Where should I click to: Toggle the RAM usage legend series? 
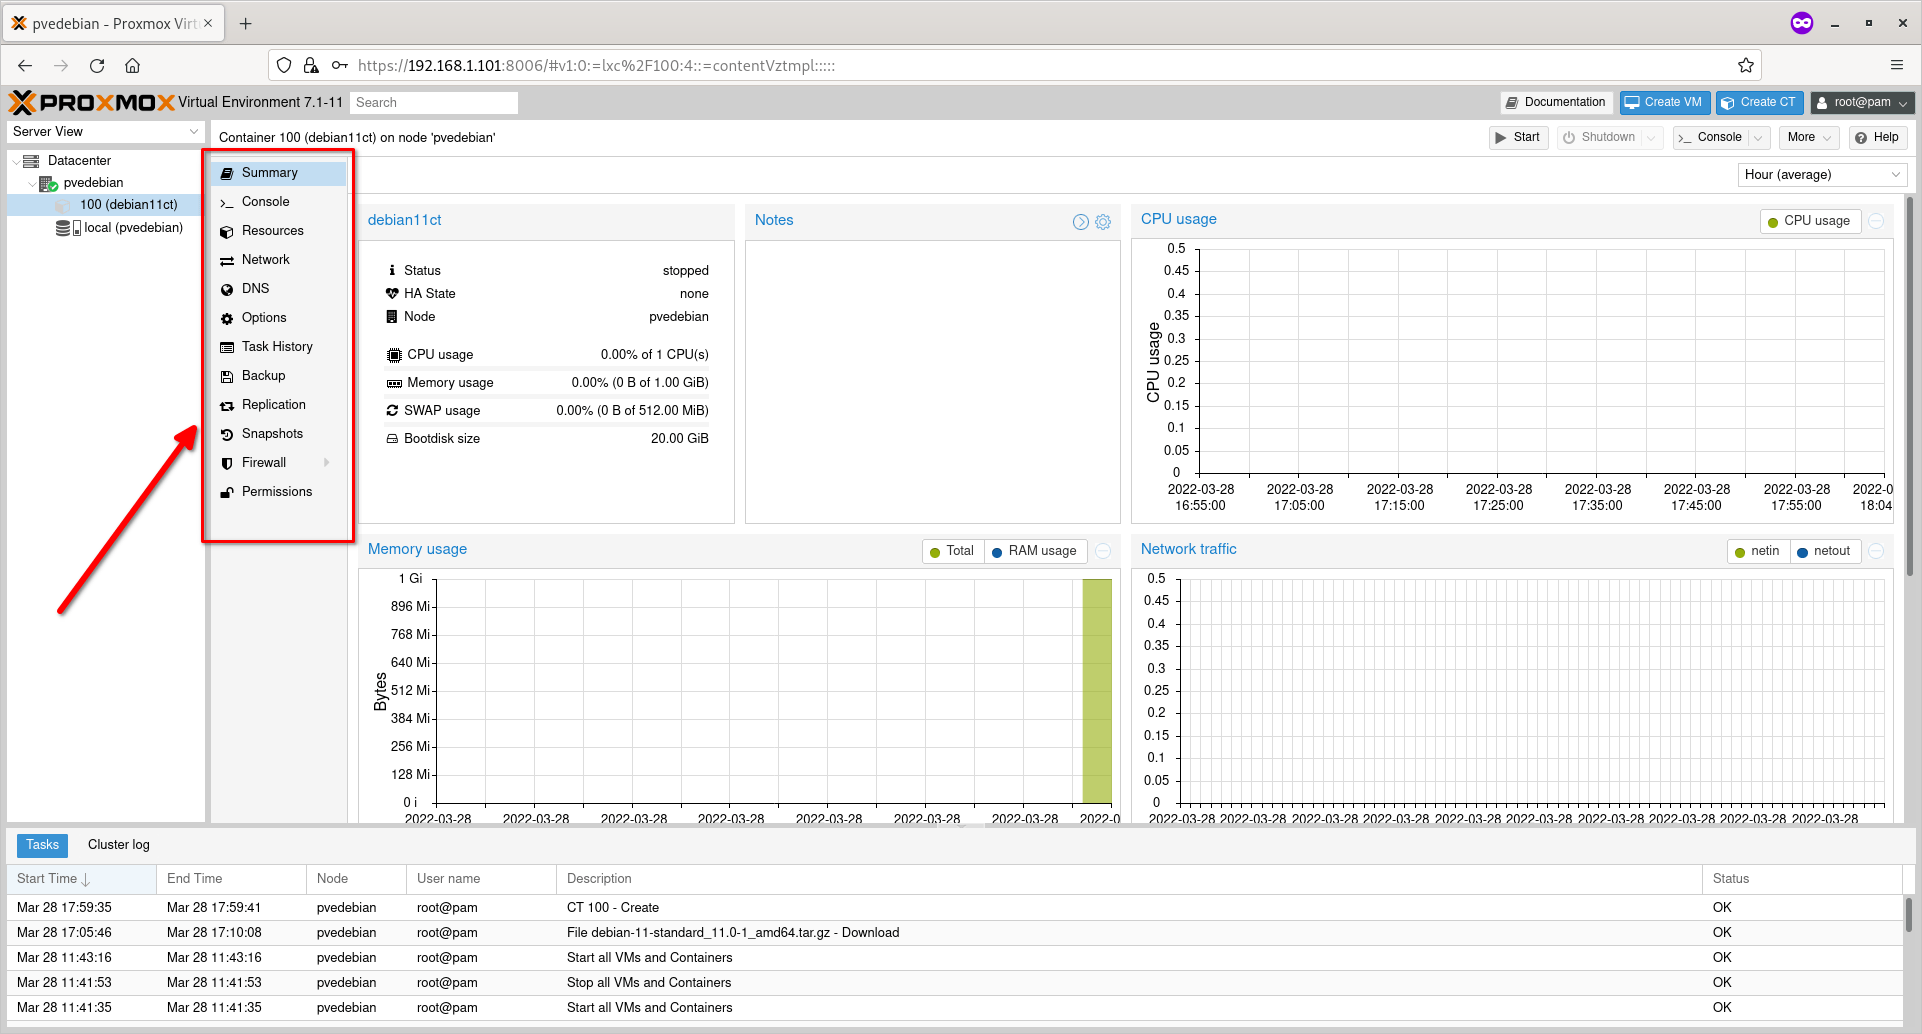1035,551
